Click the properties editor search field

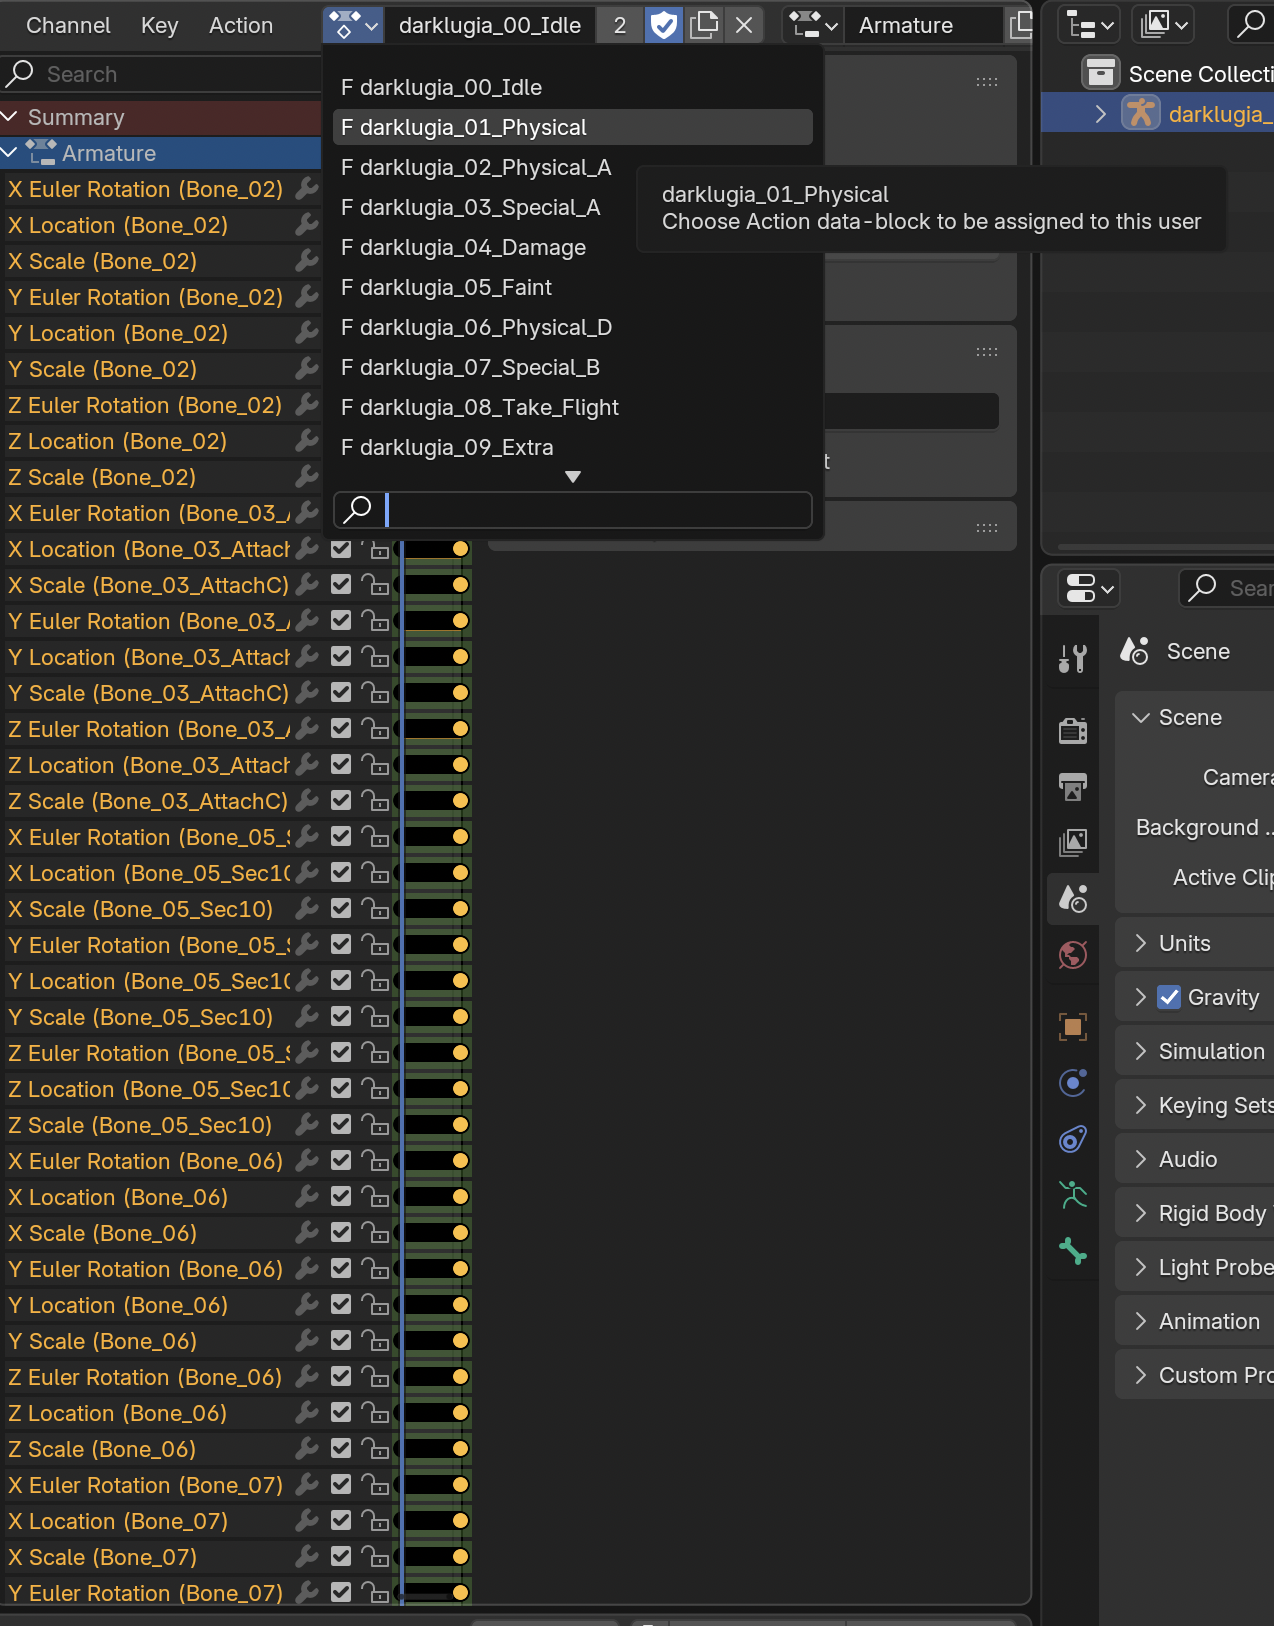1227,588
